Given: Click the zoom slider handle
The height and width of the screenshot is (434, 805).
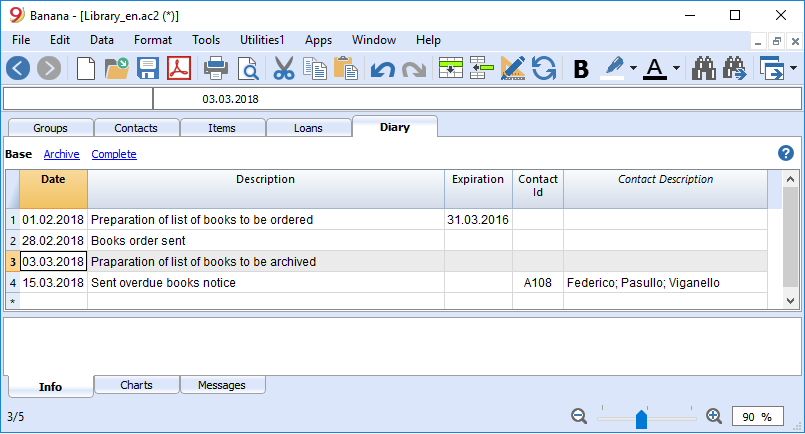Looking at the screenshot, I should 641,419.
